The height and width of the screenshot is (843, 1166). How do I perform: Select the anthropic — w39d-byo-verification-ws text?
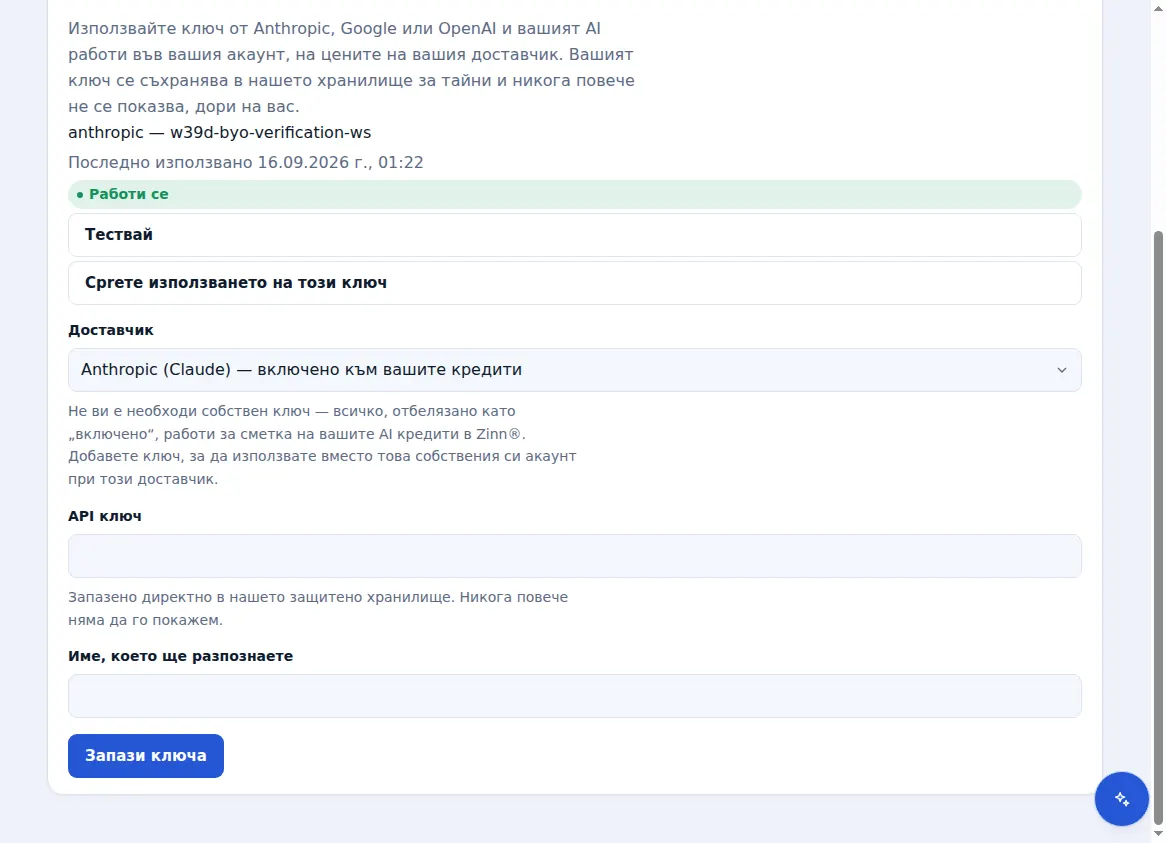(x=219, y=132)
